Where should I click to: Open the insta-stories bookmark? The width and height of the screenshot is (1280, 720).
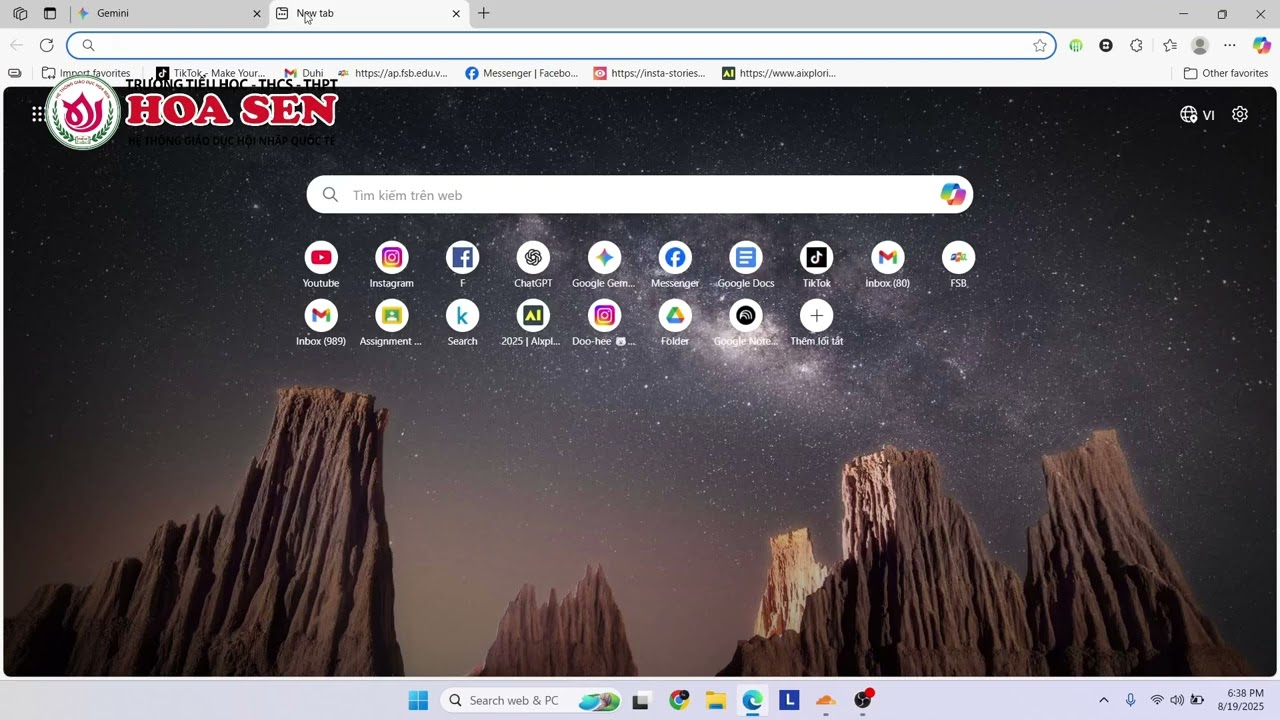(x=649, y=73)
